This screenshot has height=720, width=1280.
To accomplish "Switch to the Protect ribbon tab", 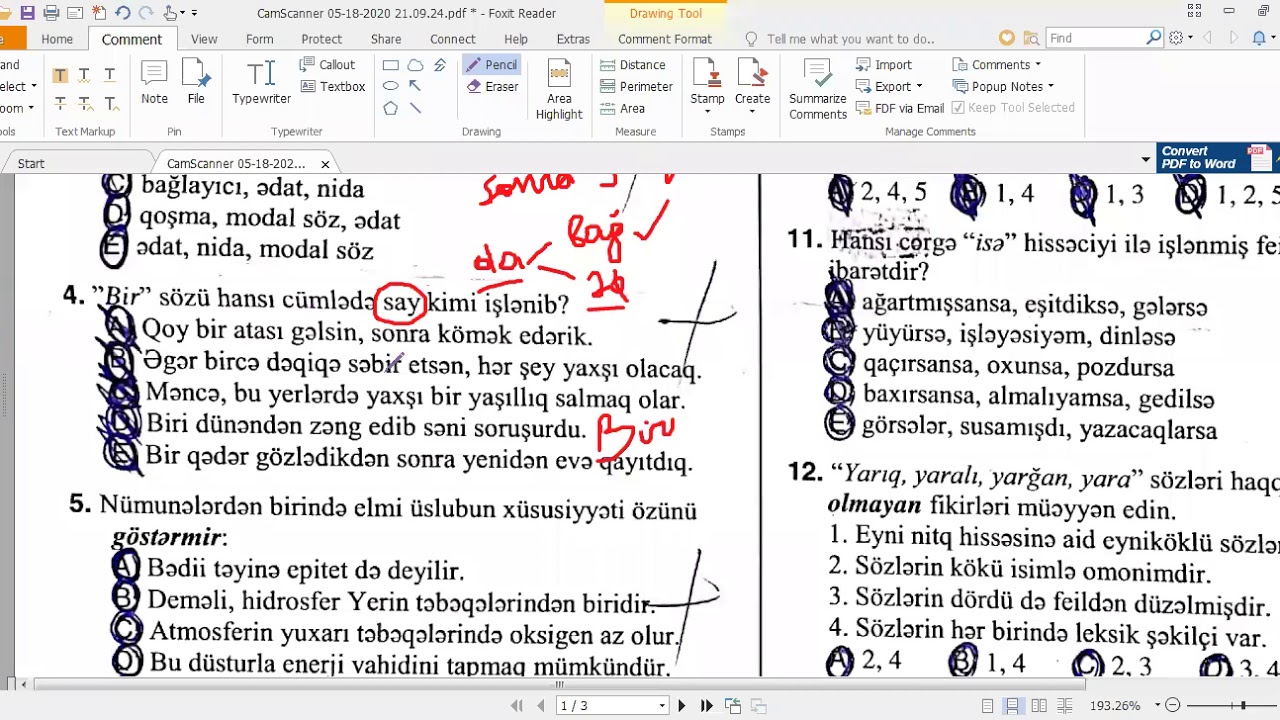I will pyautogui.click(x=321, y=39).
